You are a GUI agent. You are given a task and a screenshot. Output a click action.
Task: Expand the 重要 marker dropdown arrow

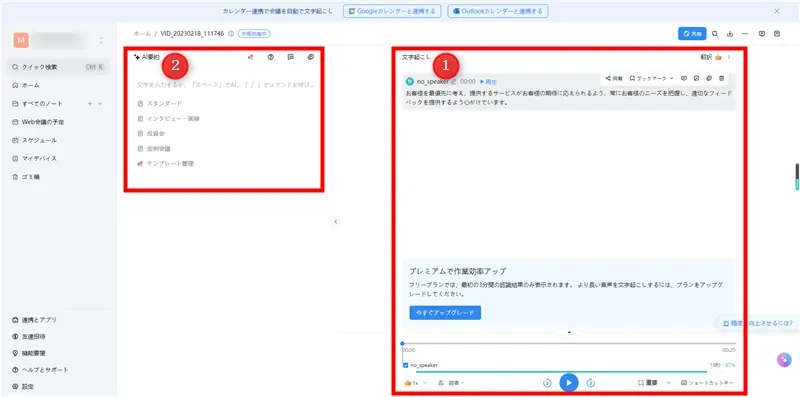pos(668,383)
